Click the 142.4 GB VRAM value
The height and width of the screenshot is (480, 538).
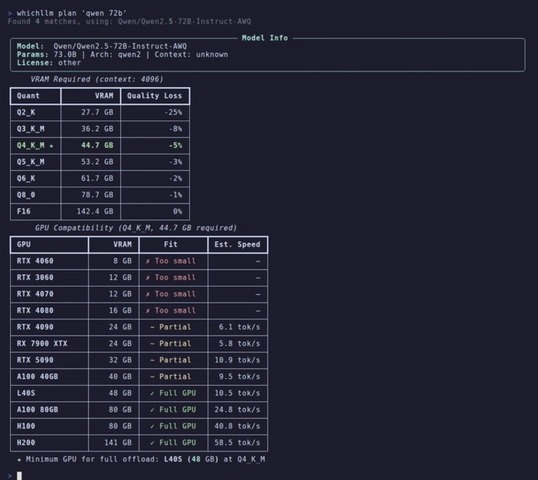pyautogui.click(x=95, y=211)
